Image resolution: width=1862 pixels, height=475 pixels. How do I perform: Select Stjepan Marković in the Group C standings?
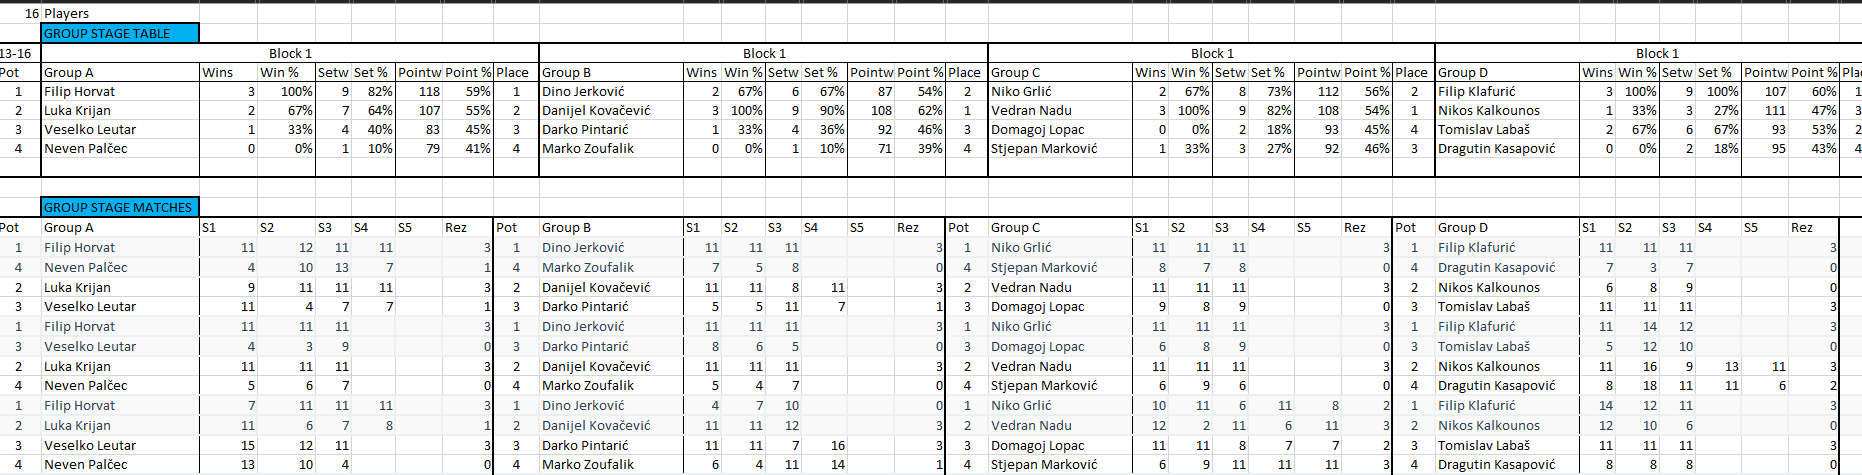click(x=1044, y=148)
